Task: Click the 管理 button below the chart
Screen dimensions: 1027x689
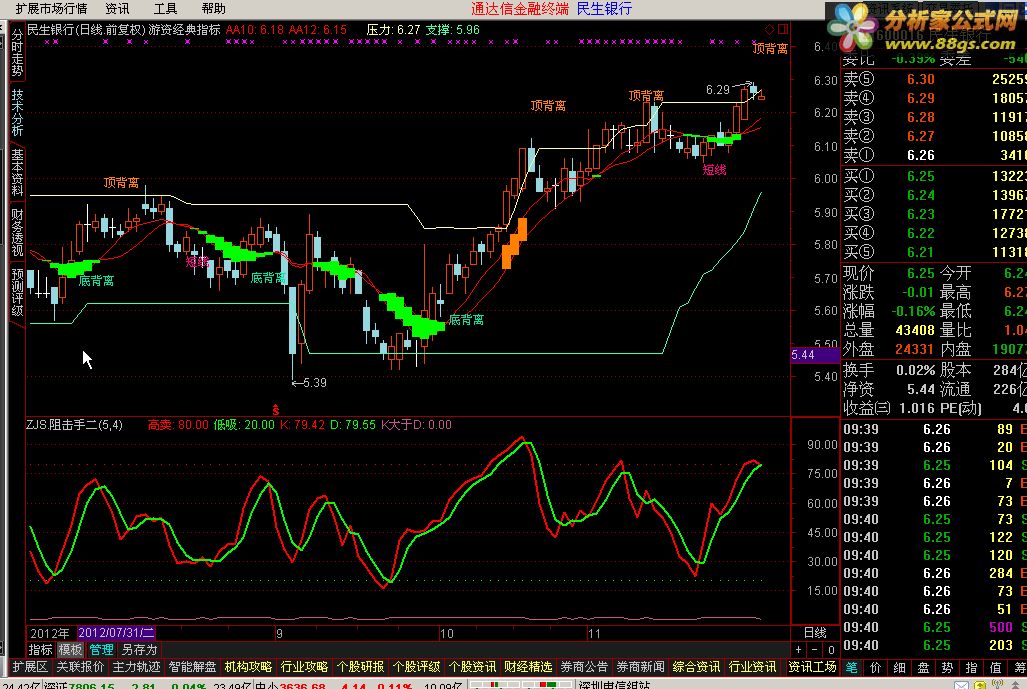Action: pyautogui.click(x=102, y=650)
